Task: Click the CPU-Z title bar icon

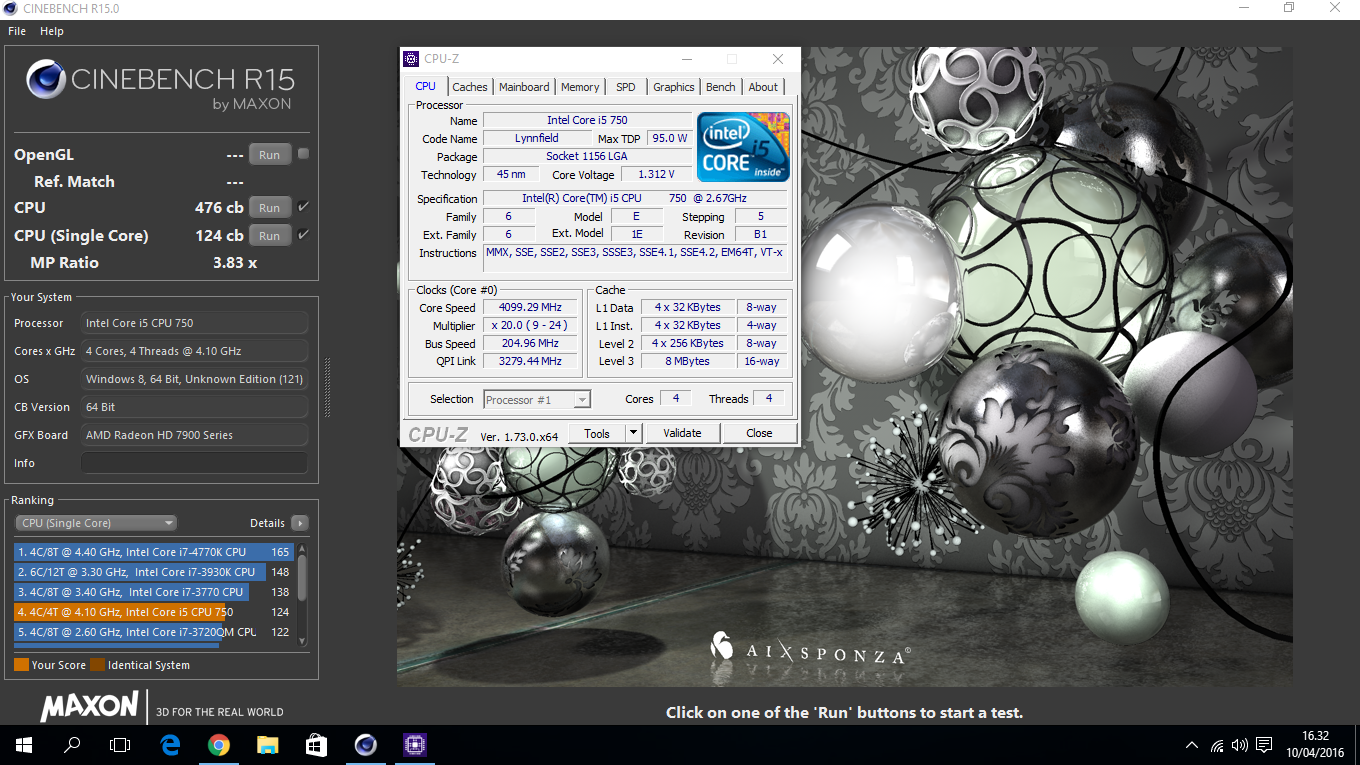Action: click(412, 59)
